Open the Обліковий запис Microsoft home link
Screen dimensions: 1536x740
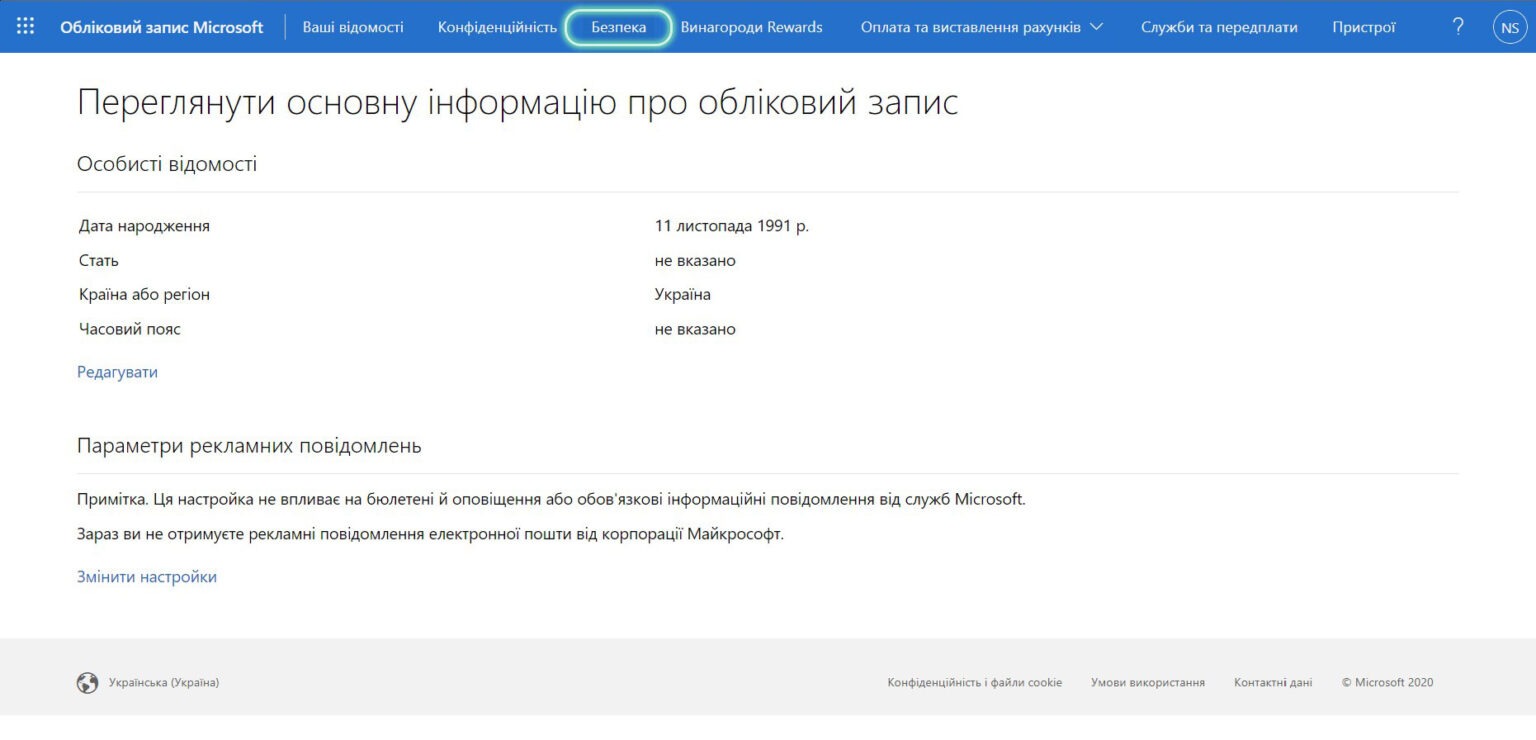pos(162,27)
